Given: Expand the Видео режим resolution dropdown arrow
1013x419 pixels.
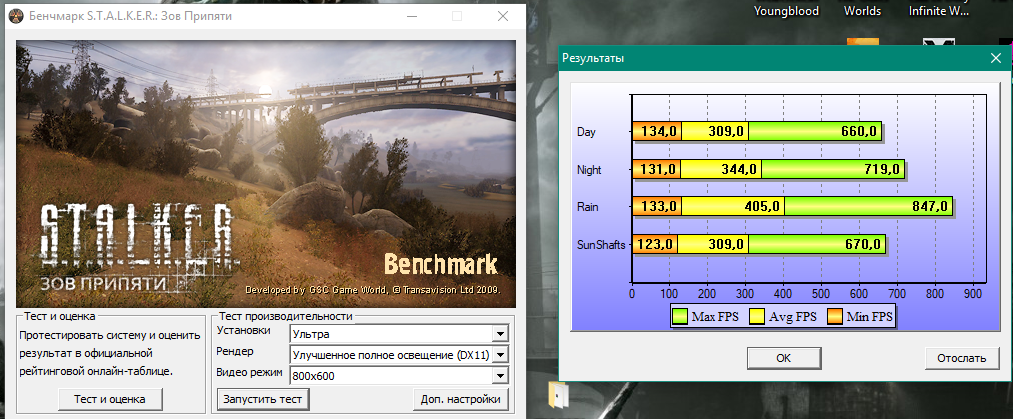Looking at the screenshot, I should tap(499, 376).
